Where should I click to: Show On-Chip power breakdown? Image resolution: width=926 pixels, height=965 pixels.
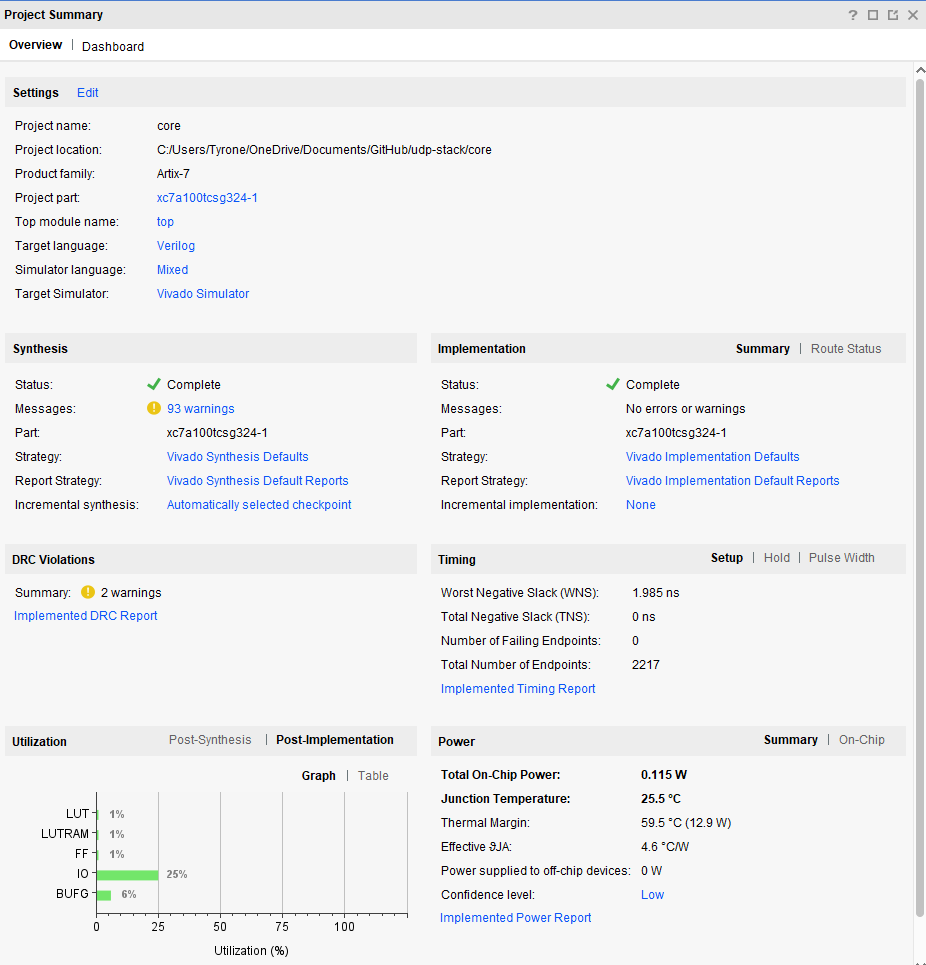(x=861, y=740)
